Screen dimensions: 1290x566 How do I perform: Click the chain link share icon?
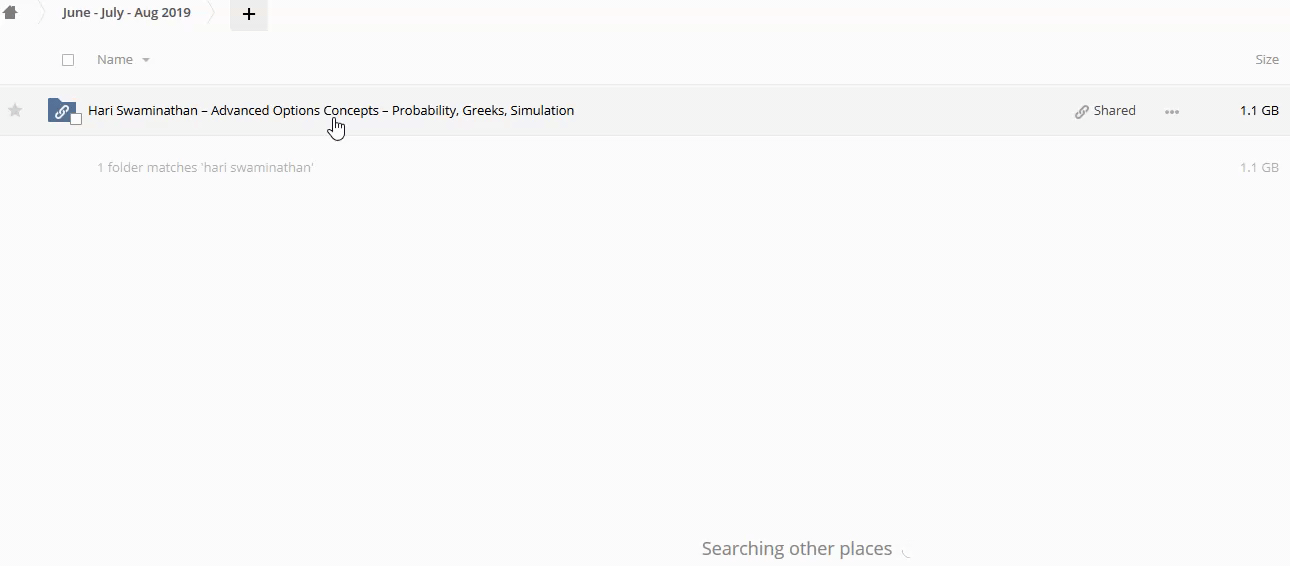[x=1082, y=112]
